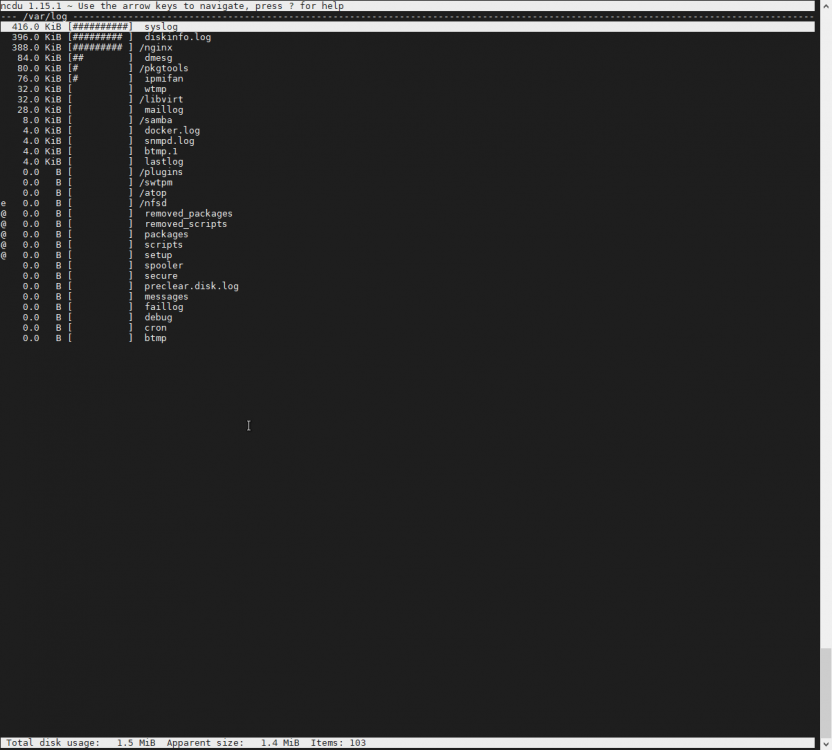The height and width of the screenshot is (750, 832).
Task: Click the Total disk usage status text
Action: [x=81, y=743]
